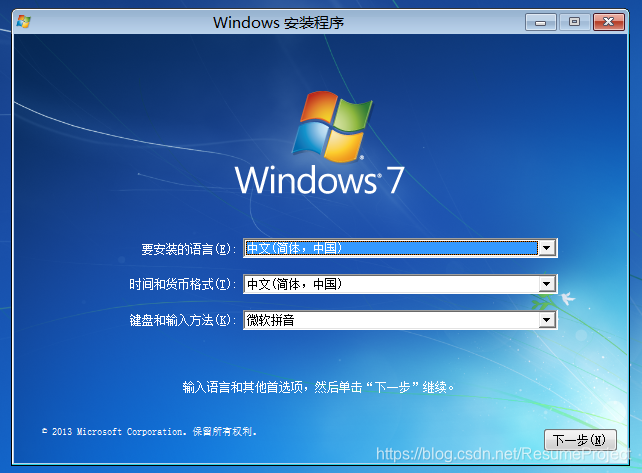Image resolution: width=642 pixels, height=473 pixels.
Task: Maximize the Windows 安装程序 window
Action: click(x=574, y=22)
